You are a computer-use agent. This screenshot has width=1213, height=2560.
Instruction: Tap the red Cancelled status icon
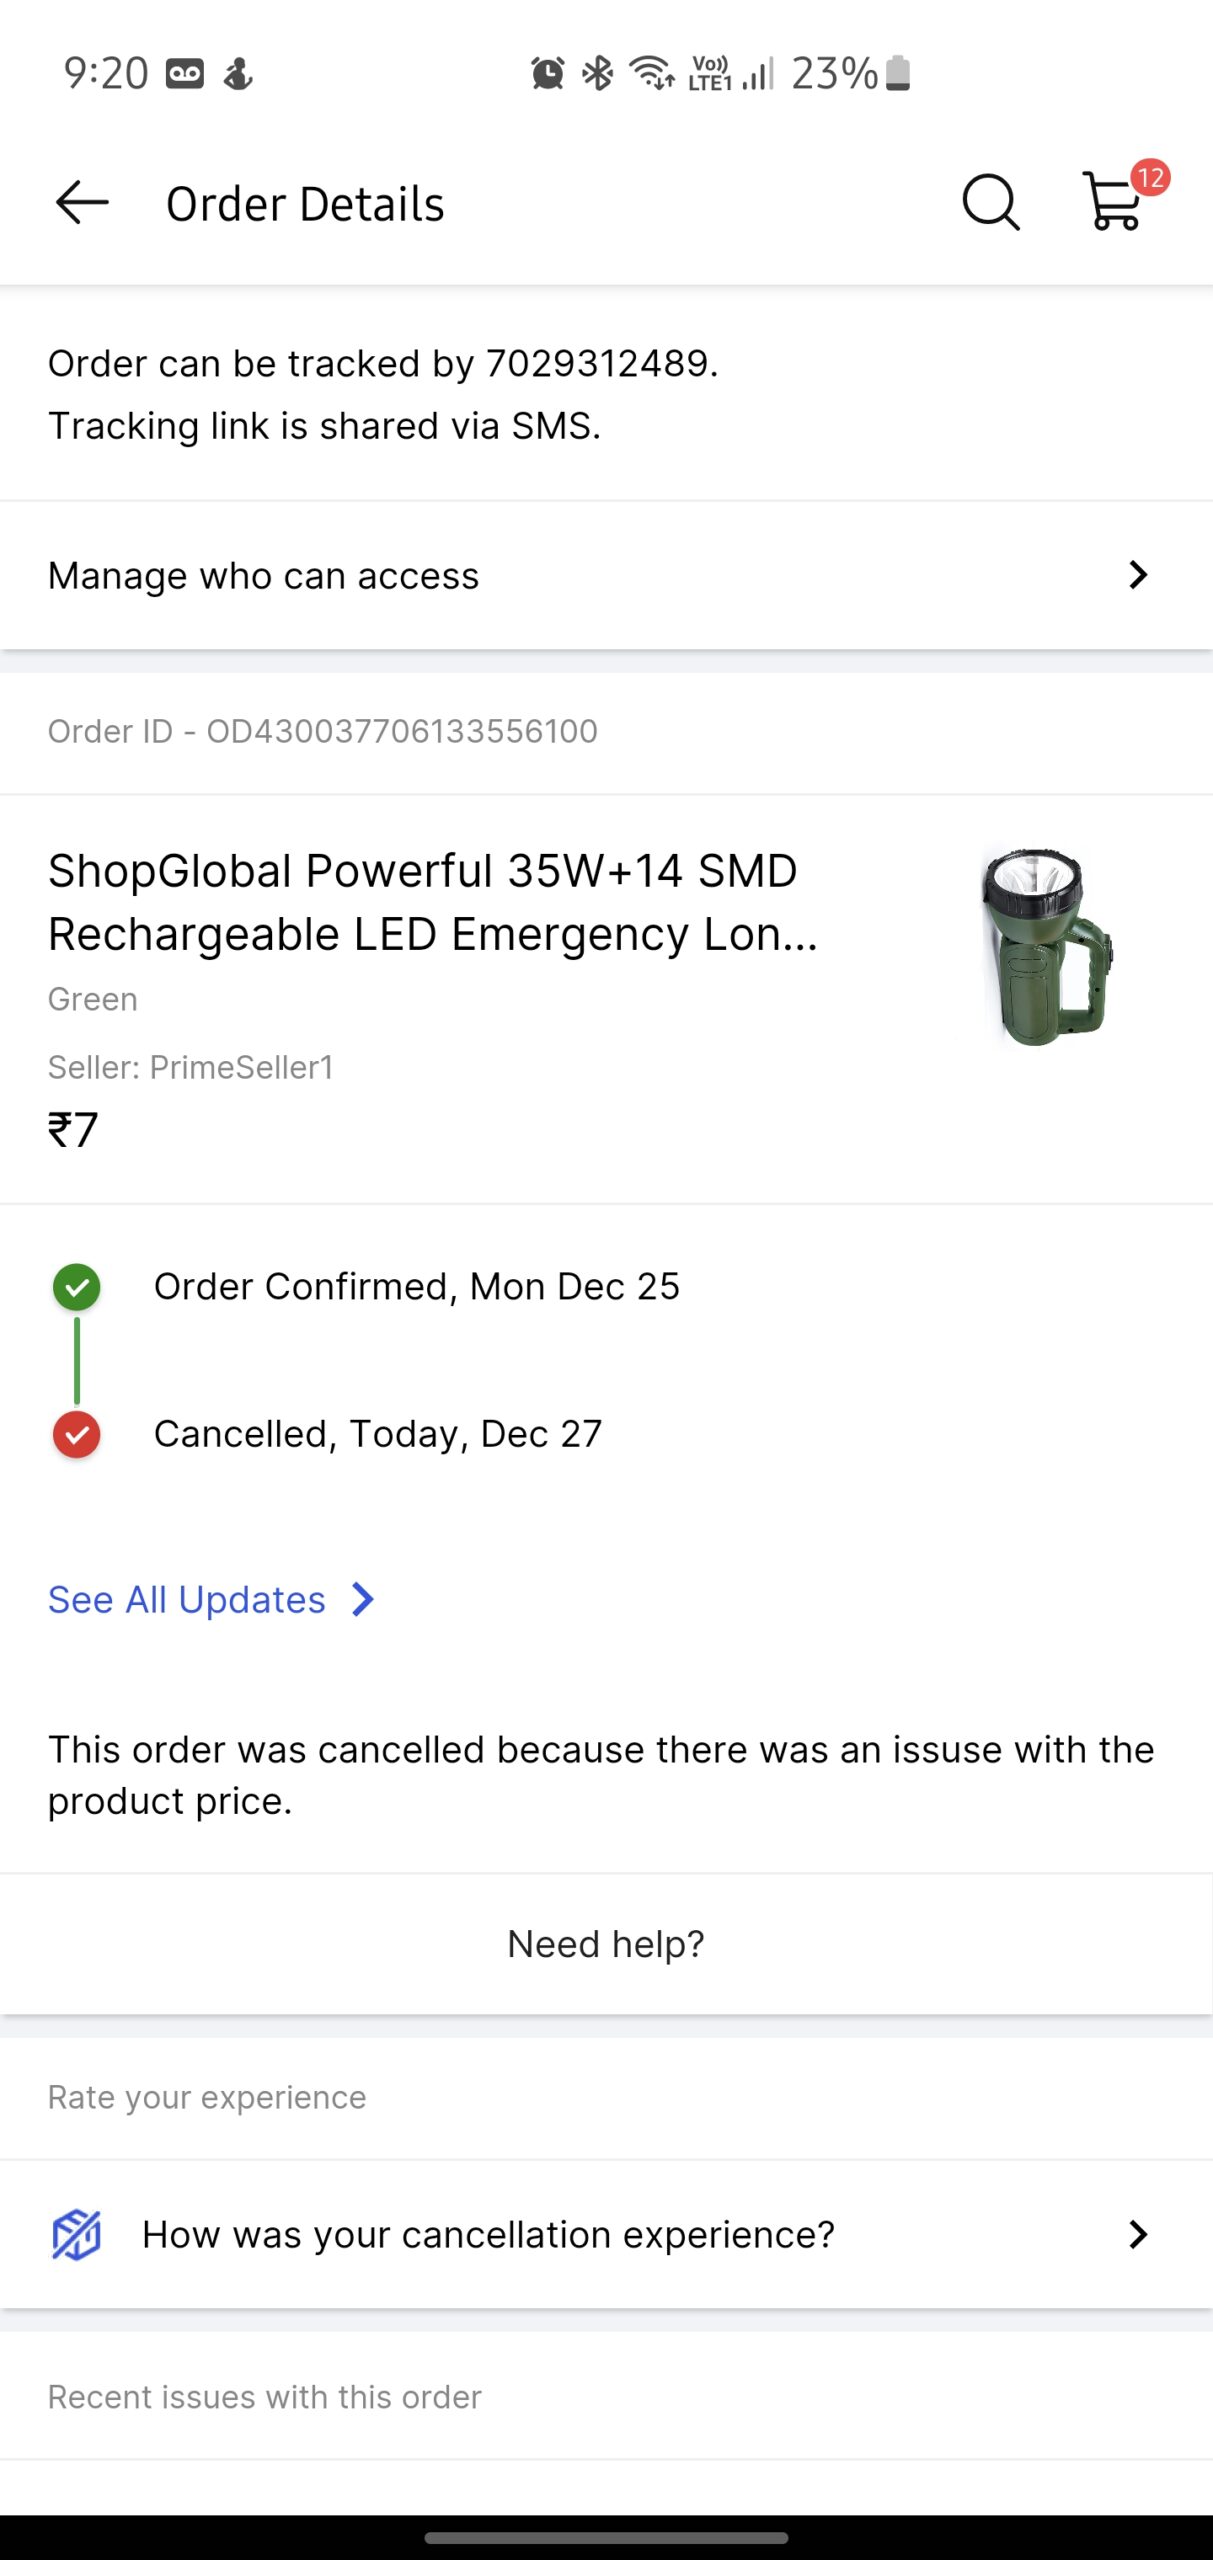pos(77,1435)
